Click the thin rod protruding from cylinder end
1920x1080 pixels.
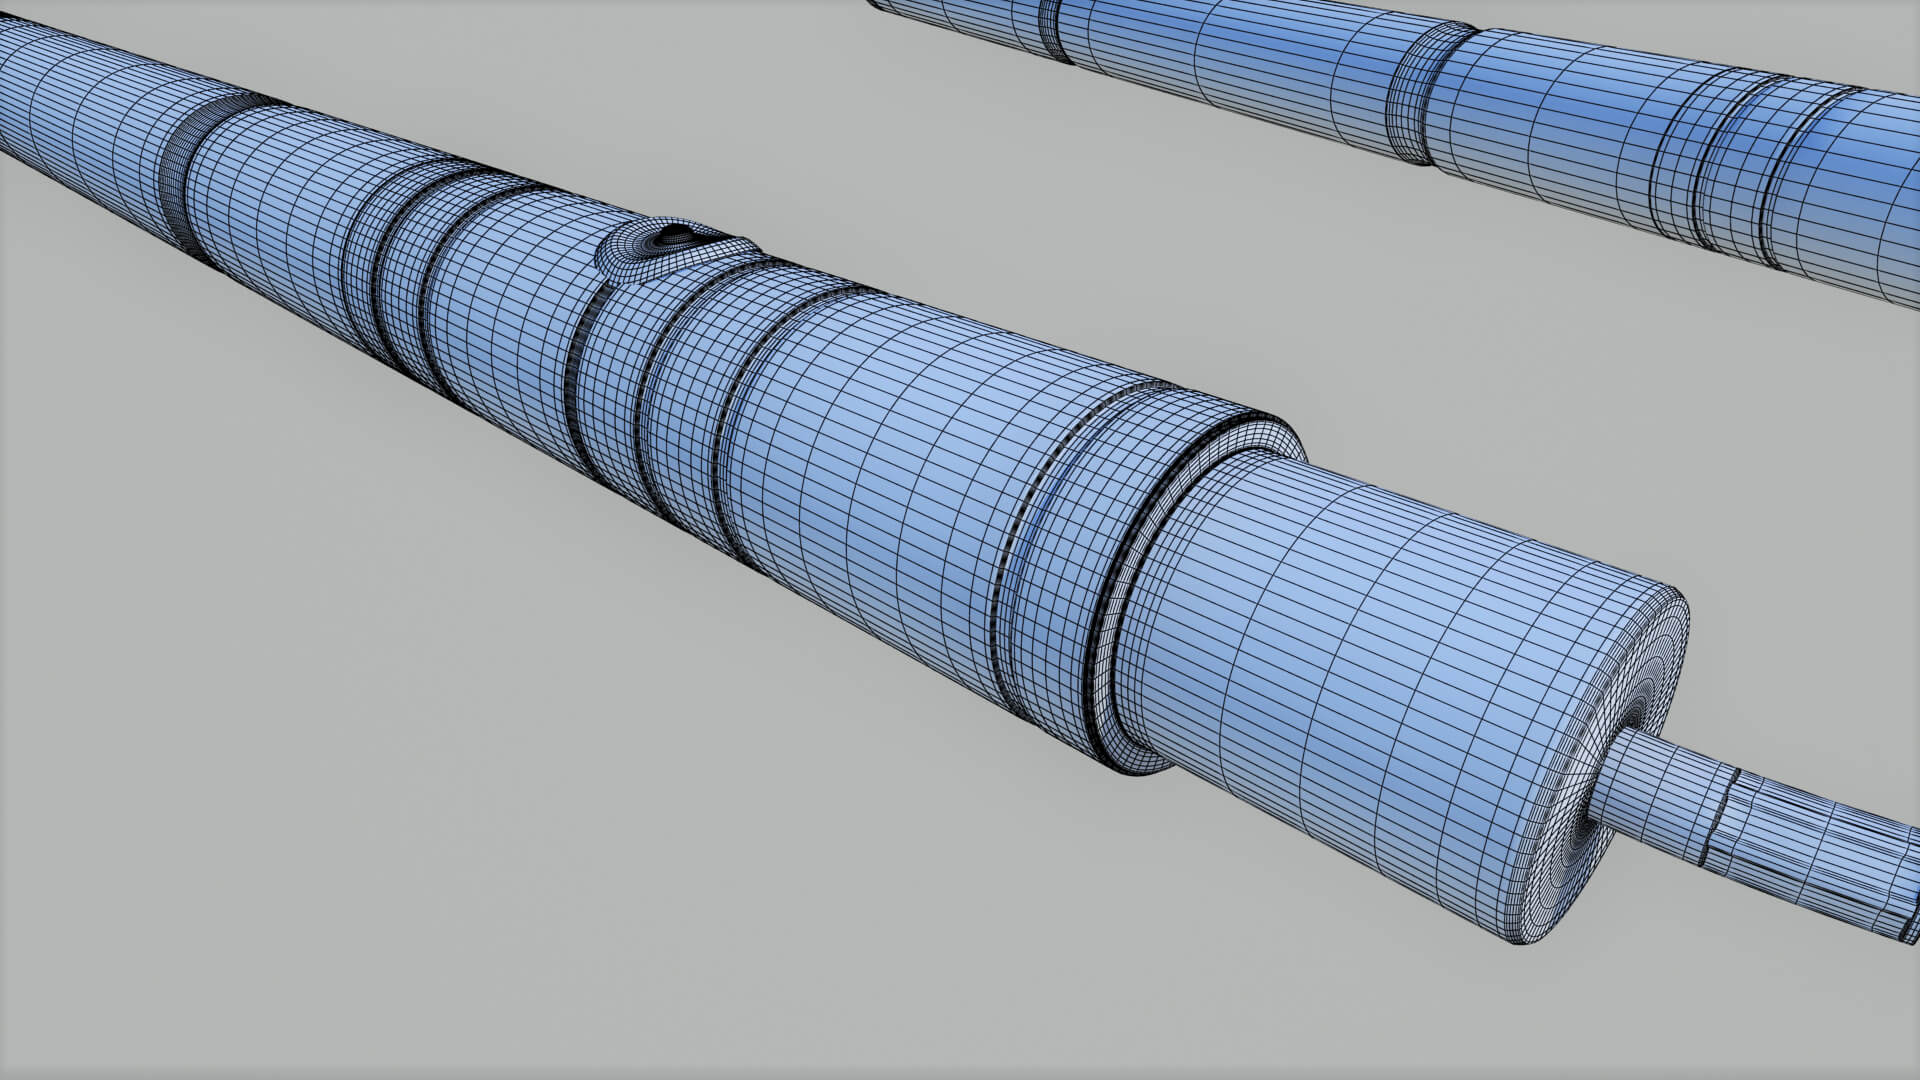tap(1756, 835)
